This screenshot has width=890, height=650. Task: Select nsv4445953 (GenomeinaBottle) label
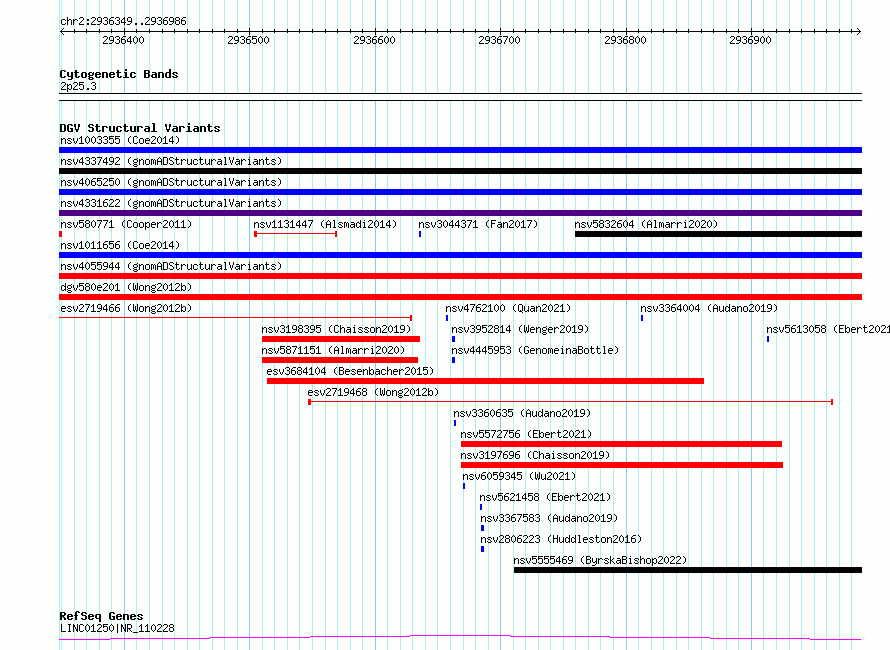pos(535,350)
